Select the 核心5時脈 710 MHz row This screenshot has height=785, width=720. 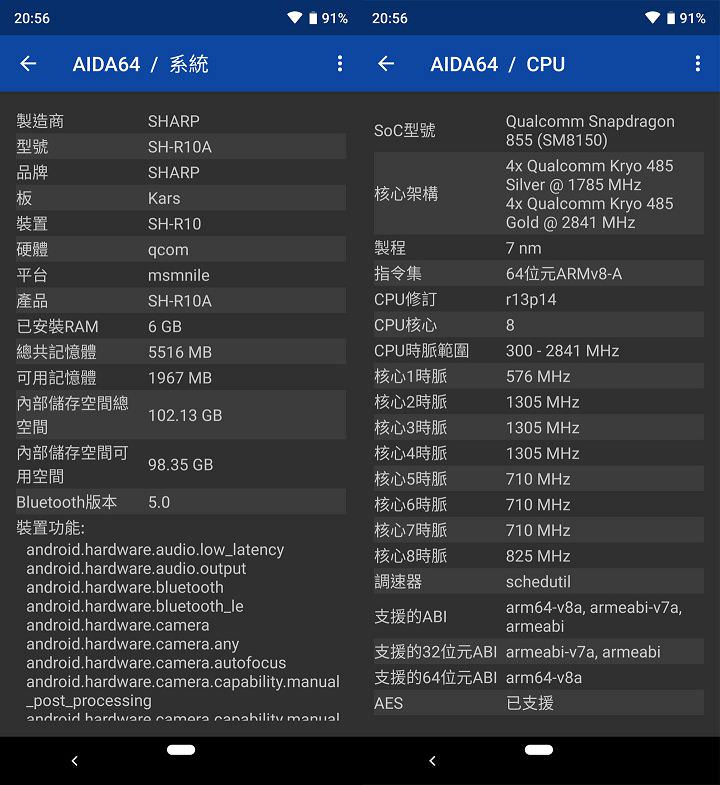[539, 479]
